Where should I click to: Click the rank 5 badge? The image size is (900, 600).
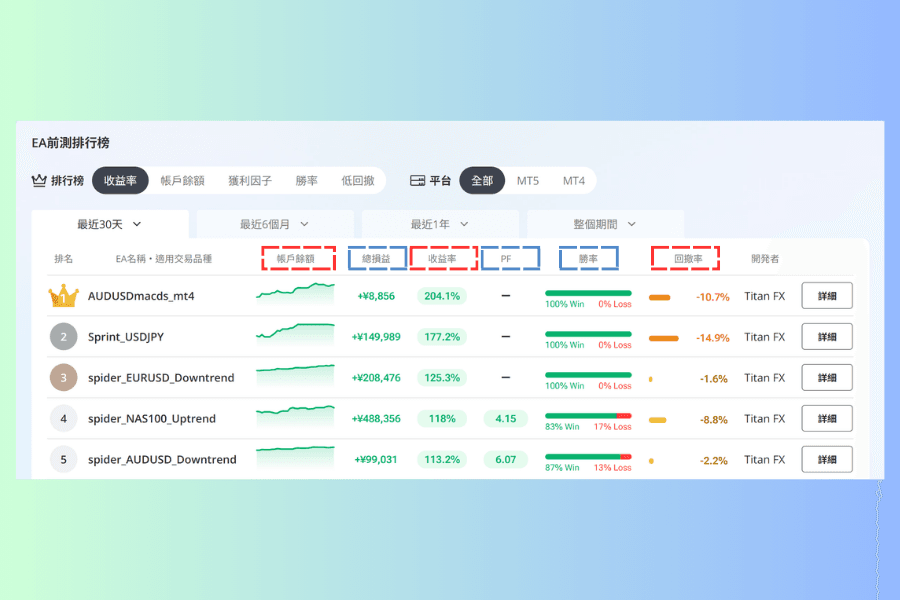click(64, 459)
